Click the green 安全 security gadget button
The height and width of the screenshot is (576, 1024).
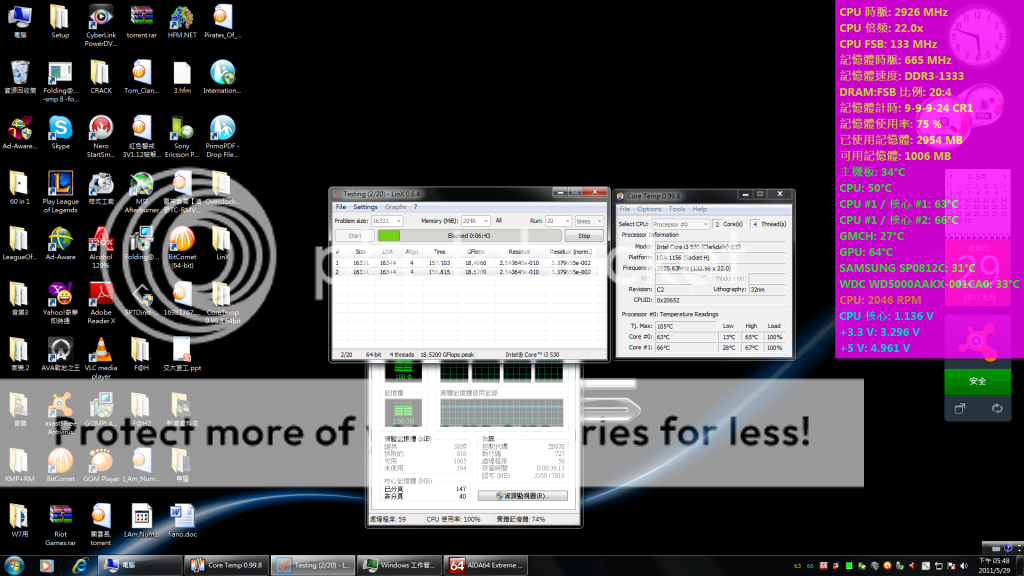pos(977,381)
